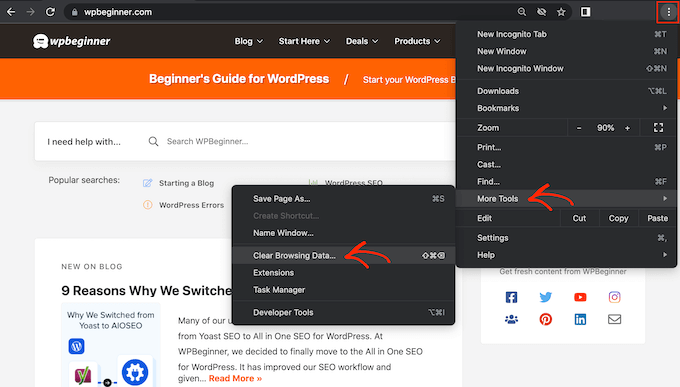
Task: Click the three-dot Chrome menu button
Action: 669,12
